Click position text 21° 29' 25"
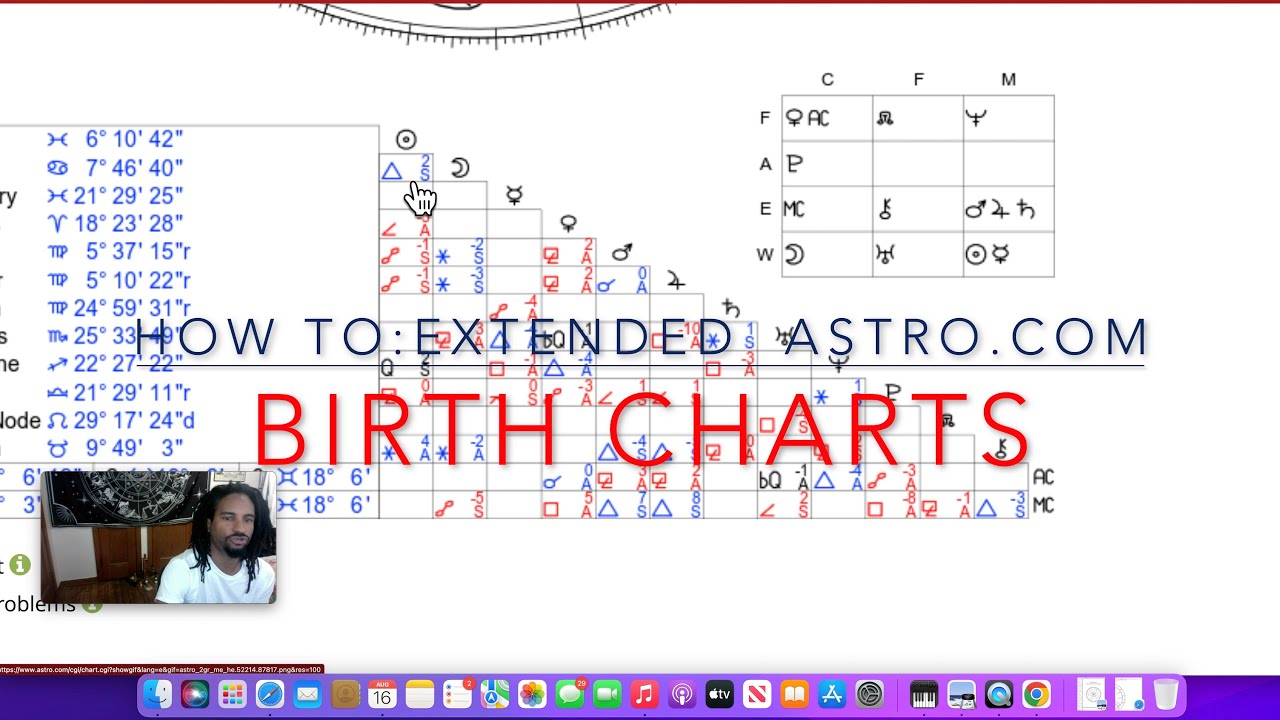The width and height of the screenshot is (1280, 720). [x=127, y=195]
